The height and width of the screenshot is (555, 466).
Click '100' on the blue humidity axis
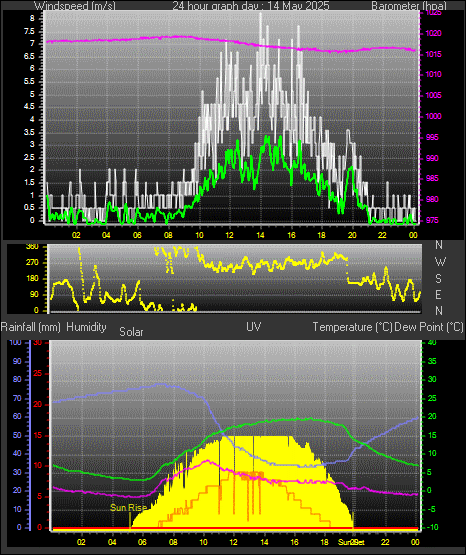point(15,342)
